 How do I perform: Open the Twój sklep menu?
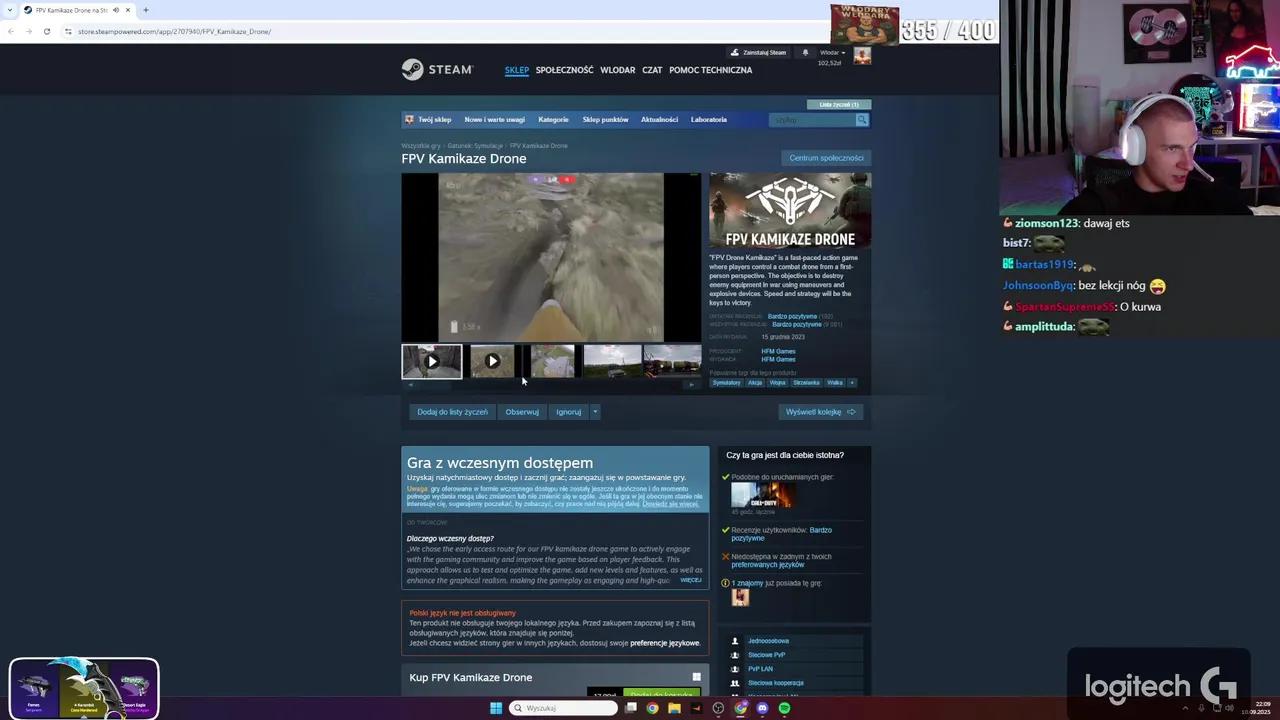pos(435,120)
